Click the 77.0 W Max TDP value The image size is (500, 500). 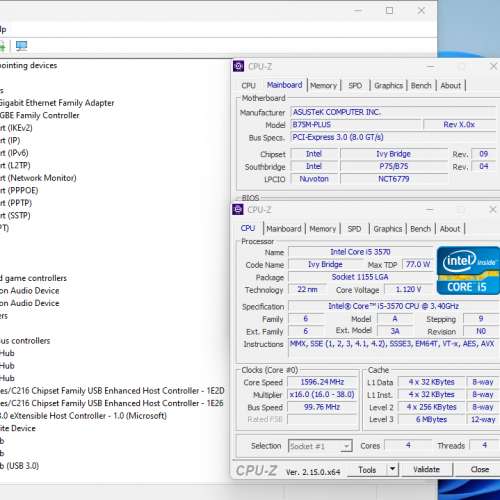click(x=417, y=265)
